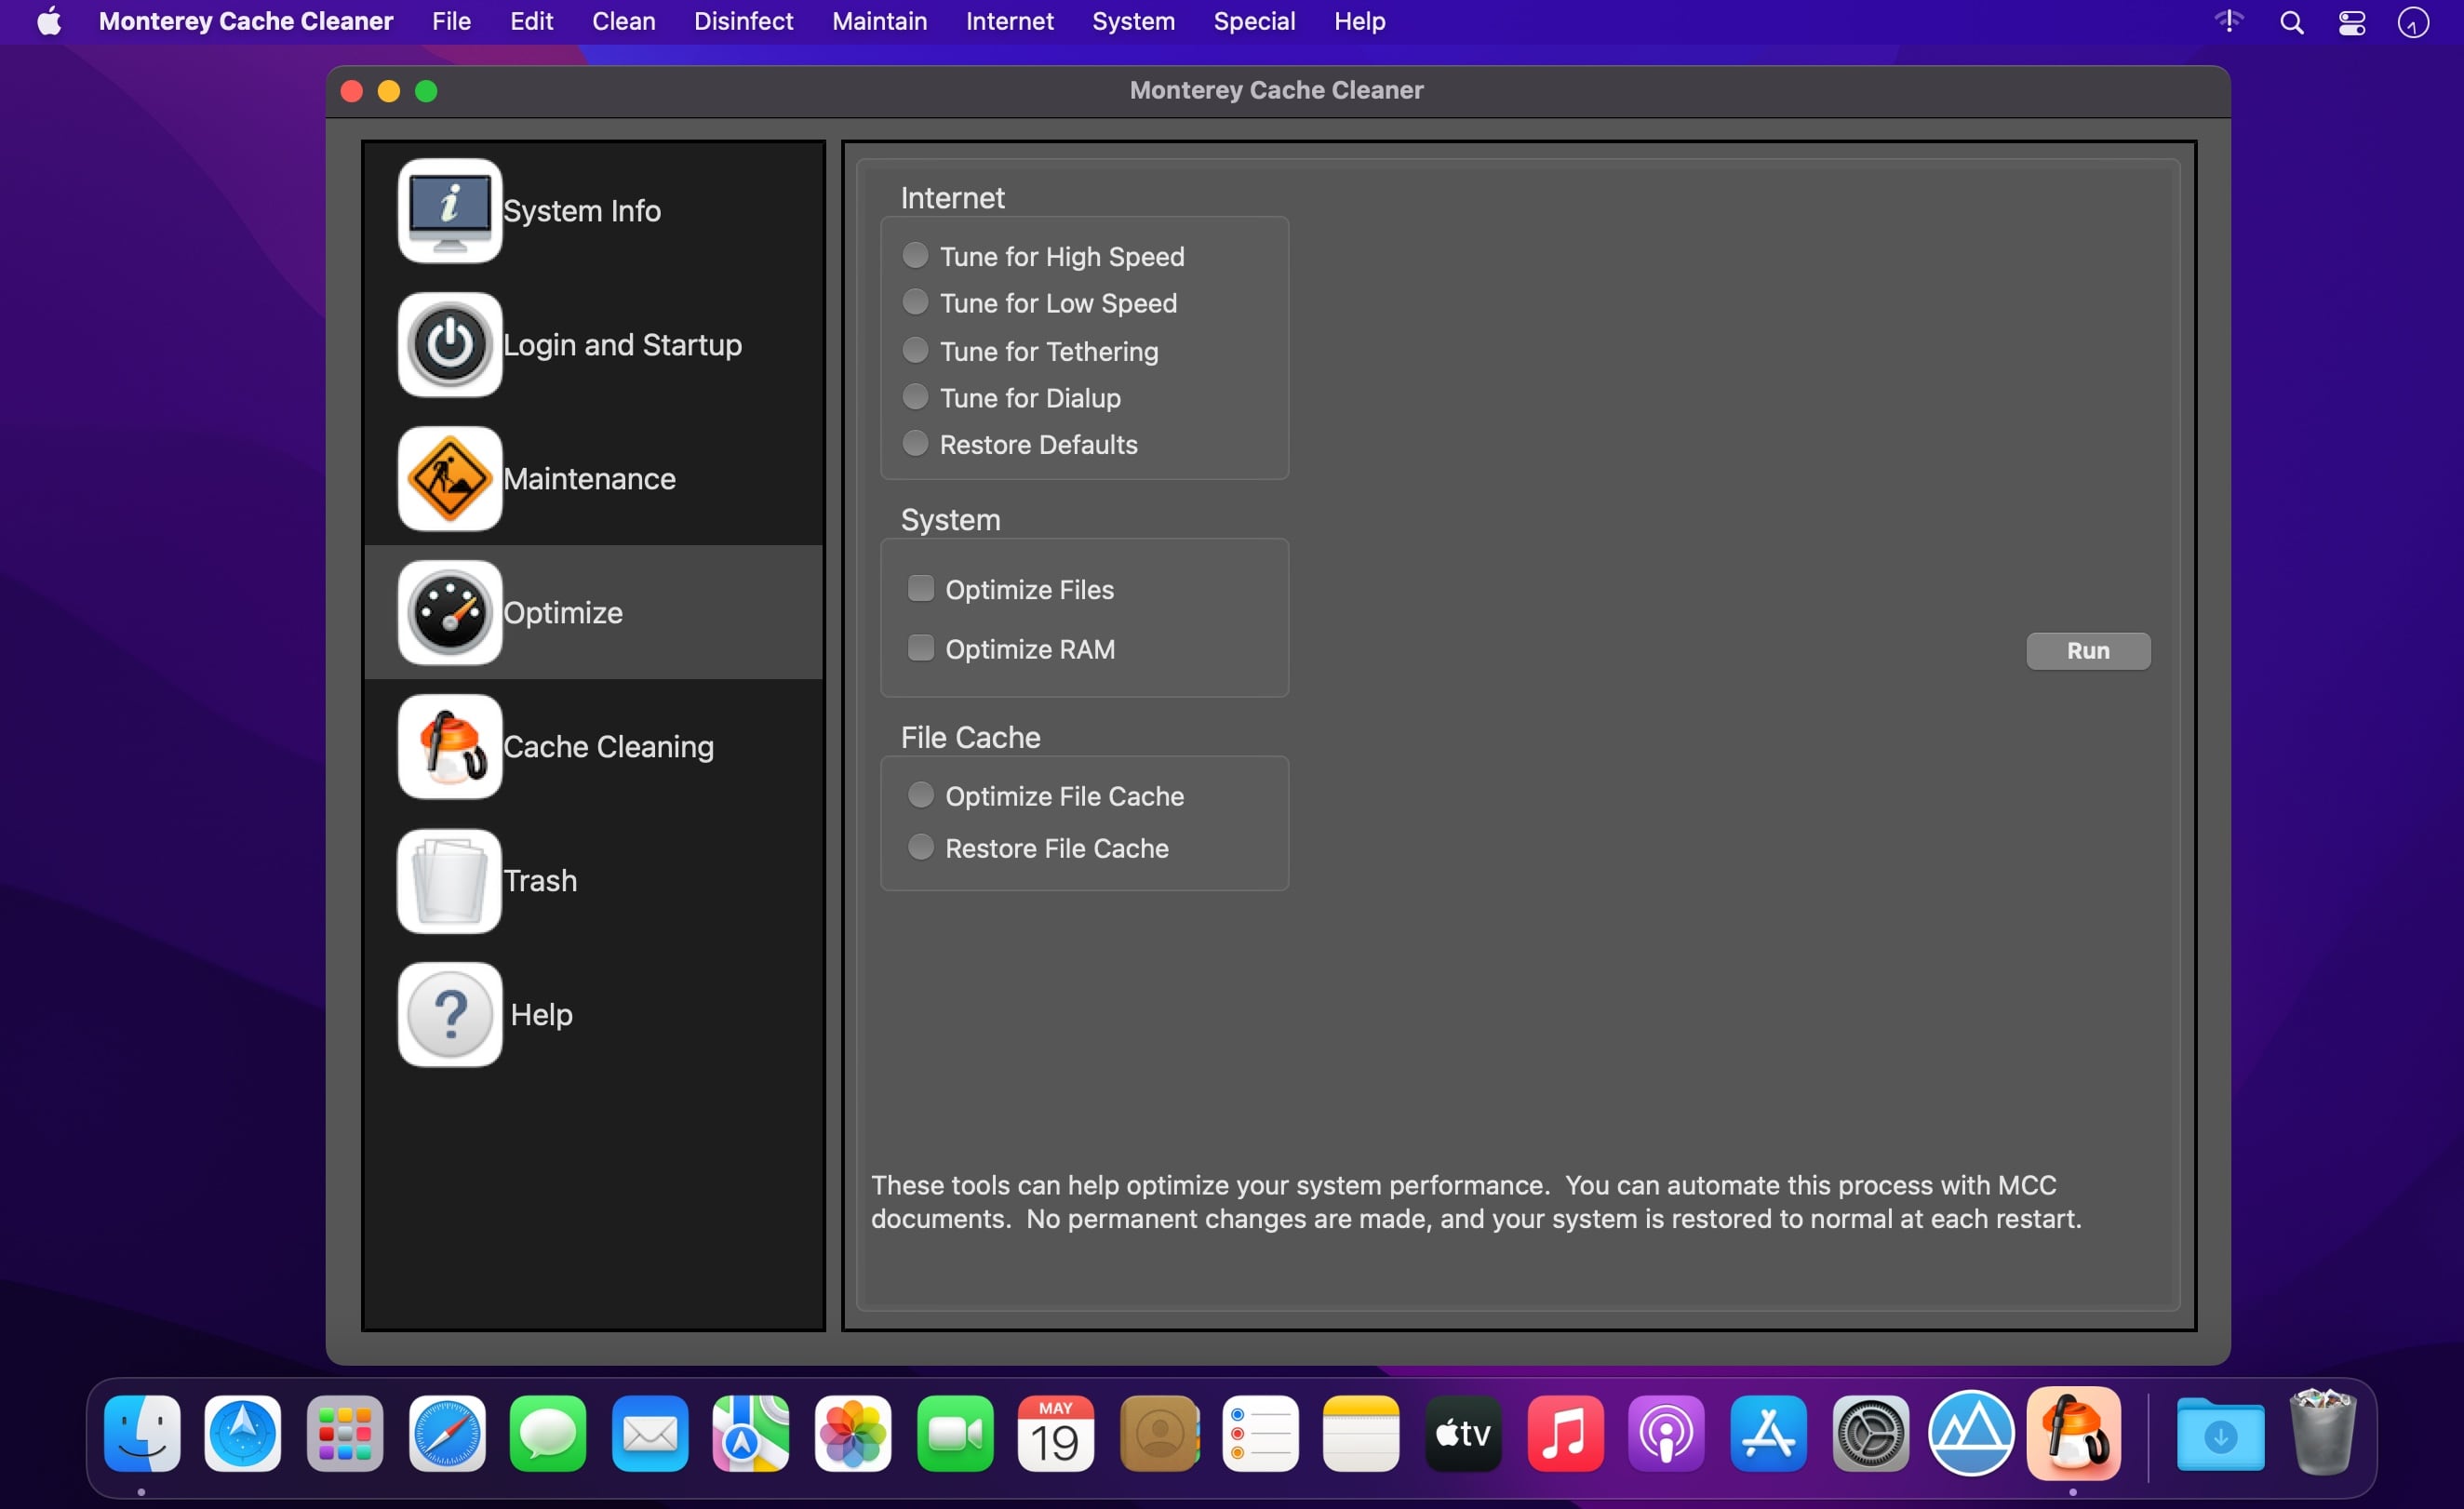Open Mail app in the dock

click(650, 1434)
